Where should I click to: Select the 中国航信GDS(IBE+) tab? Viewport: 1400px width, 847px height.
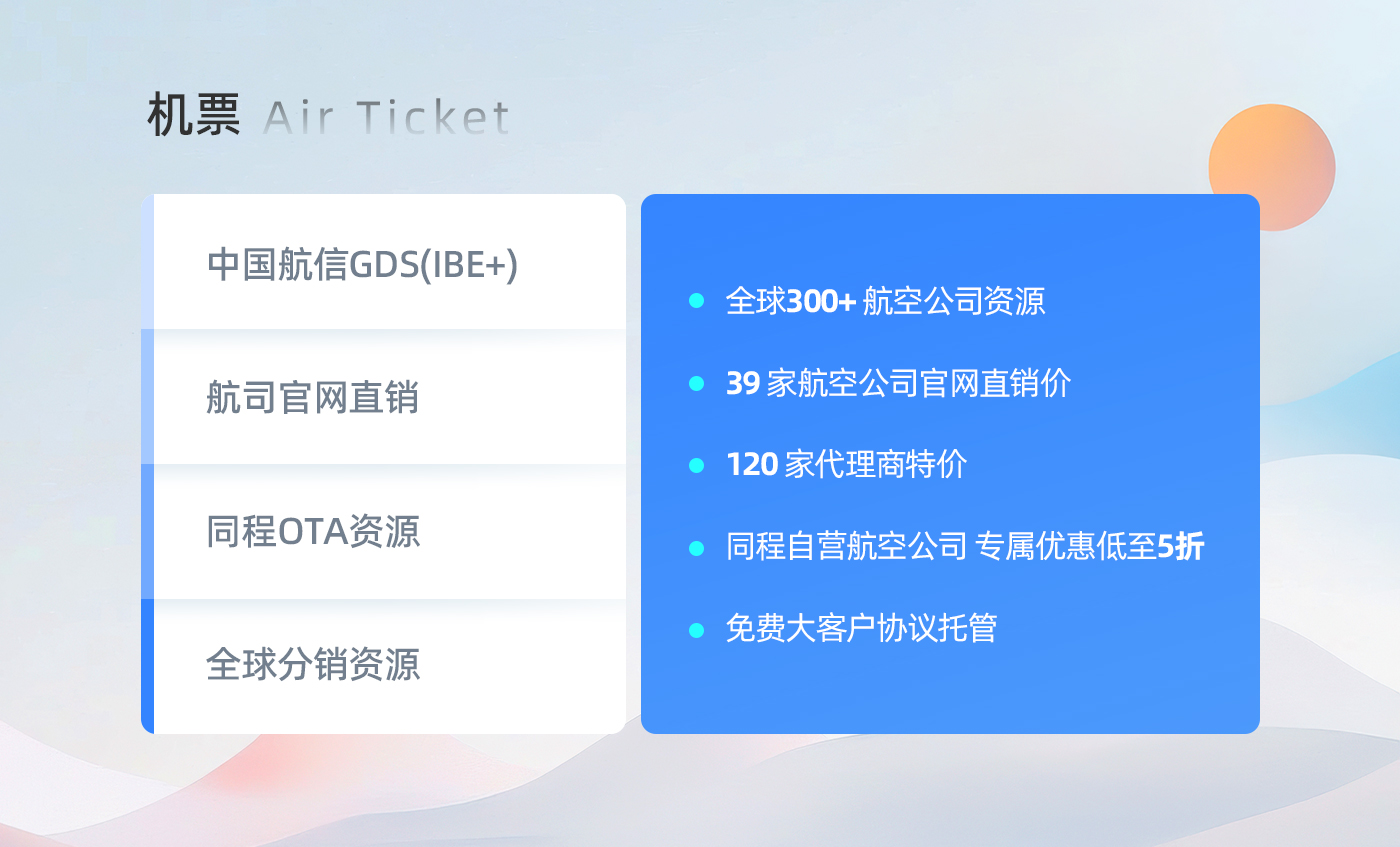click(384, 262)
